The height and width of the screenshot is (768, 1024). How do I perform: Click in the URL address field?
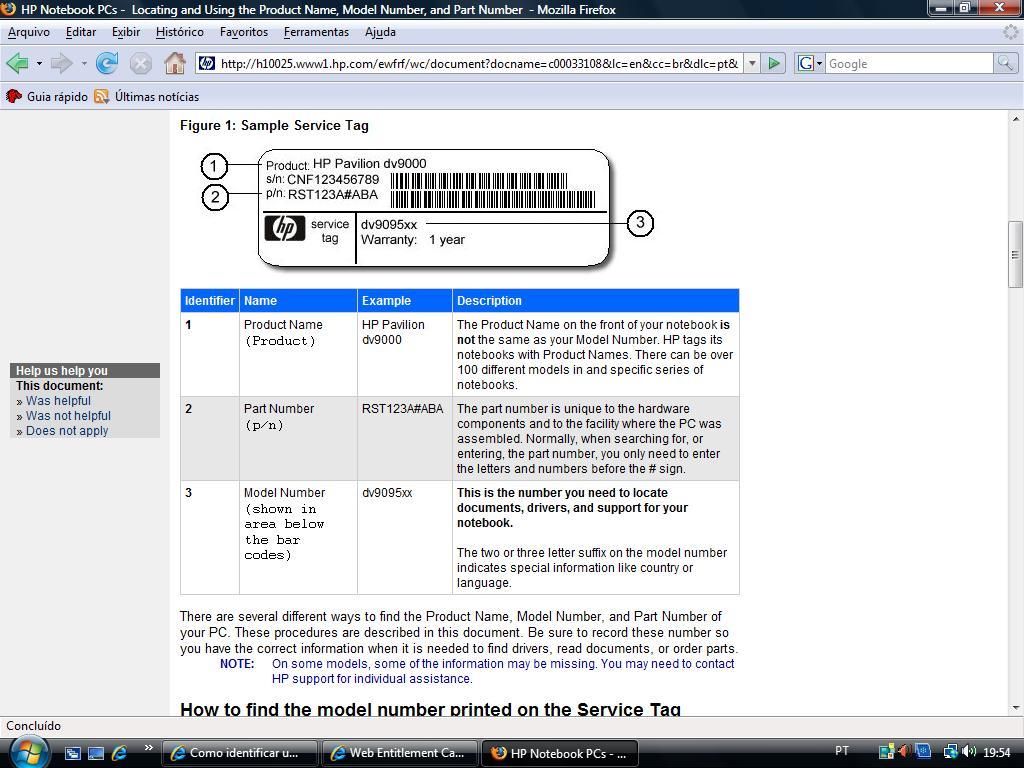pyautogui.click(x=479, y=63)
